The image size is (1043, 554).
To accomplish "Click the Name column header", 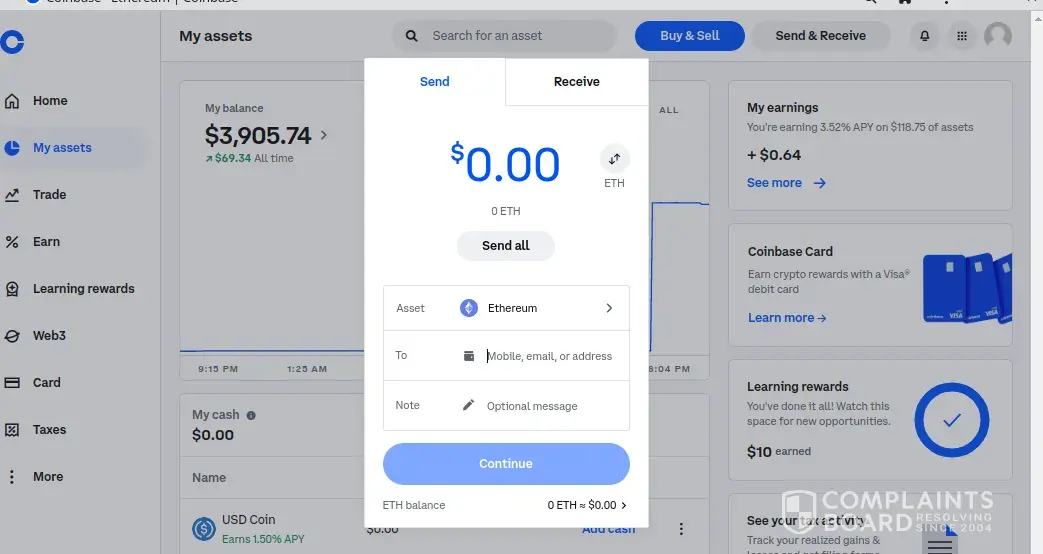I will [209, 478].
